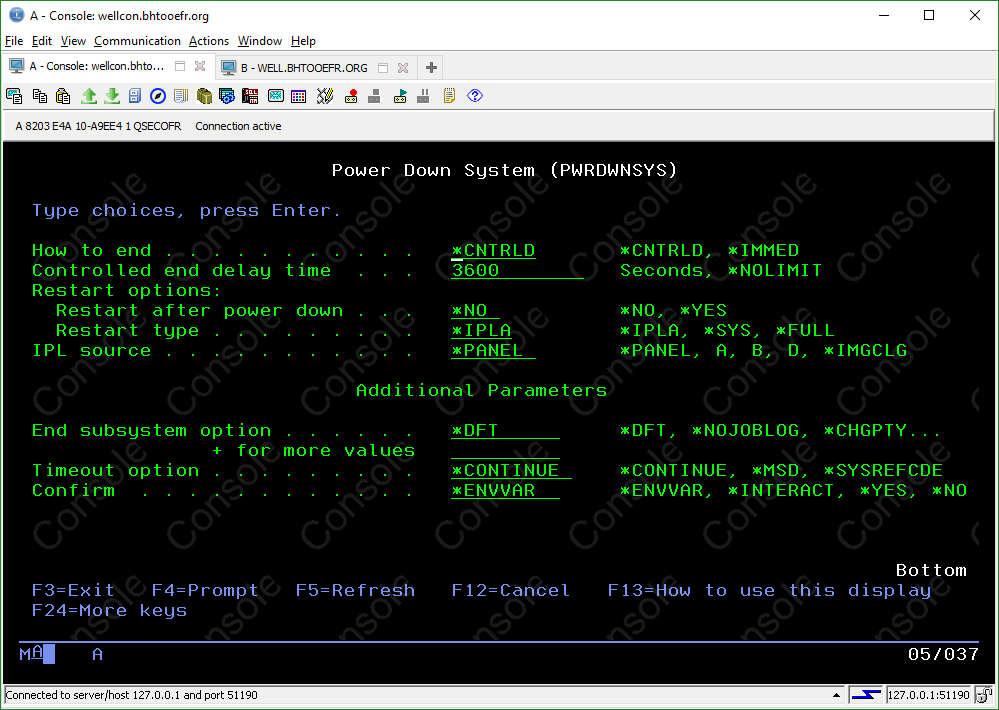Click the F4=Prompt function key text
The image size is (999, 710).
pyautogui.click(x=205, y=590)
